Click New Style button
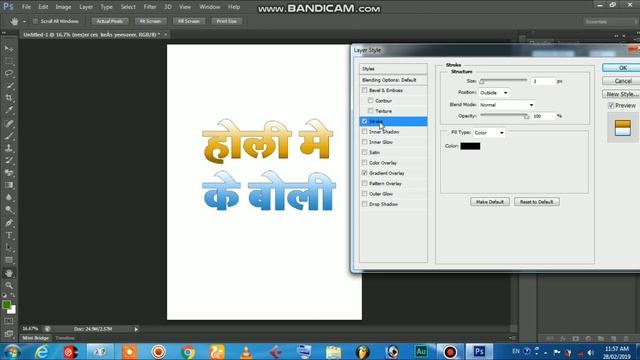This screenshot has width=640, height=360. 621,94
